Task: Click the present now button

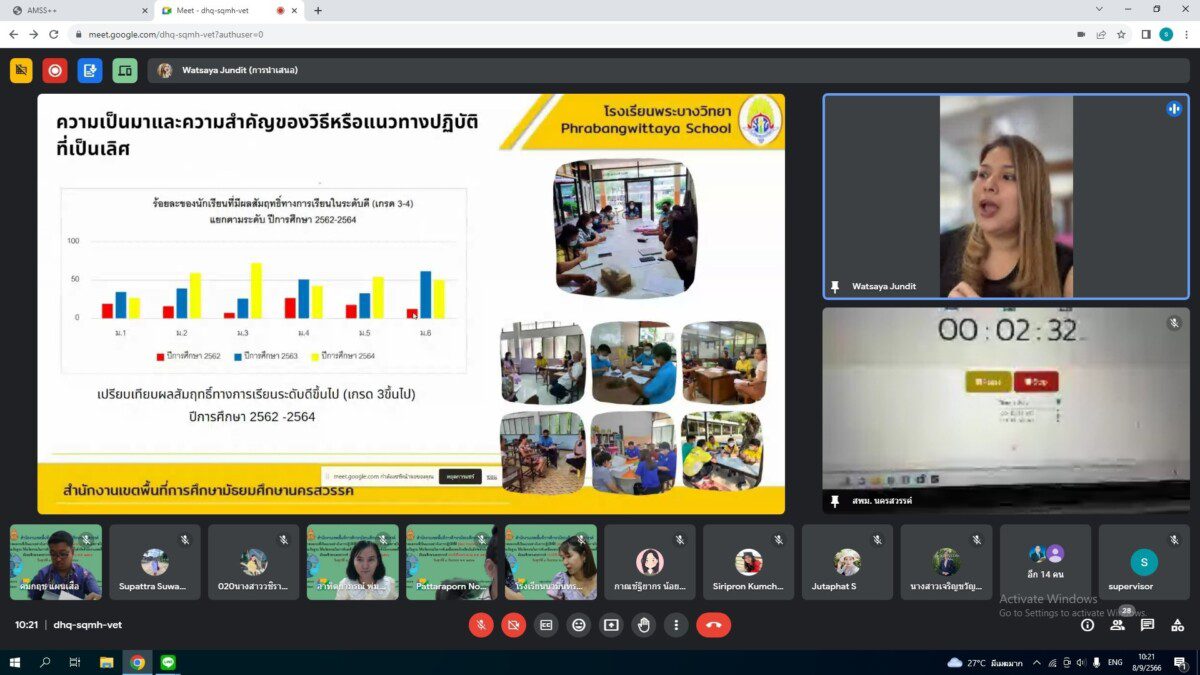Action: [611, 625]
